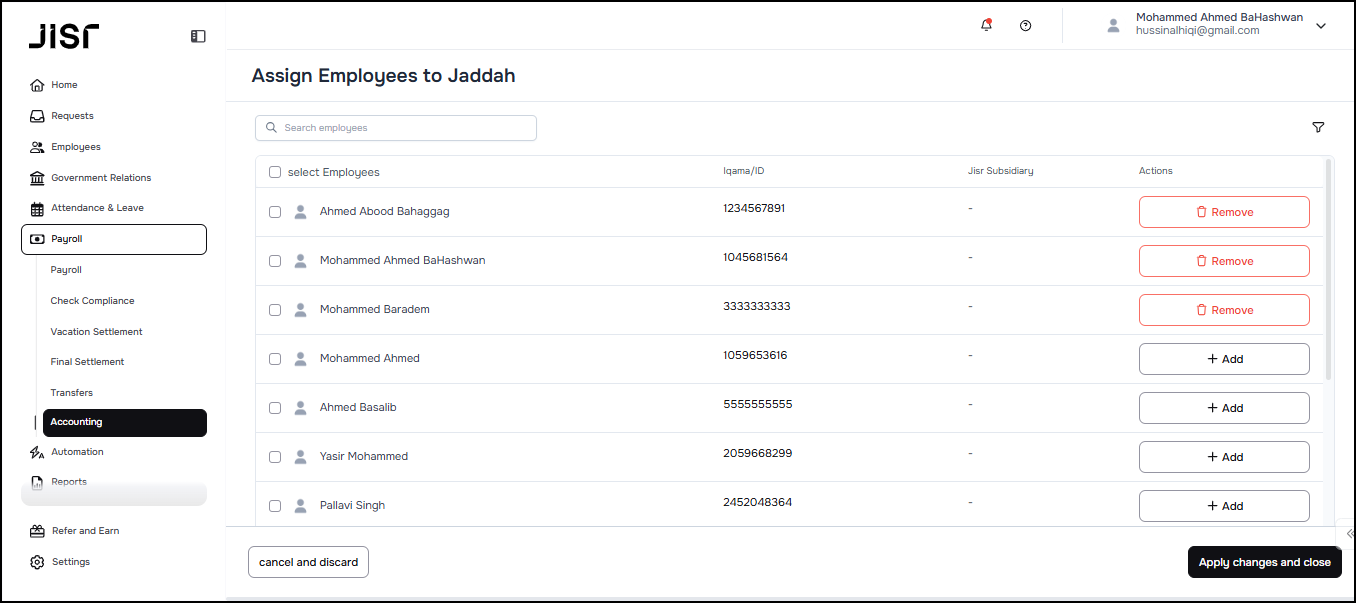
Task: Remove Mohammed Baradem from Jaddah
Action: click(x=1224, y=310)
